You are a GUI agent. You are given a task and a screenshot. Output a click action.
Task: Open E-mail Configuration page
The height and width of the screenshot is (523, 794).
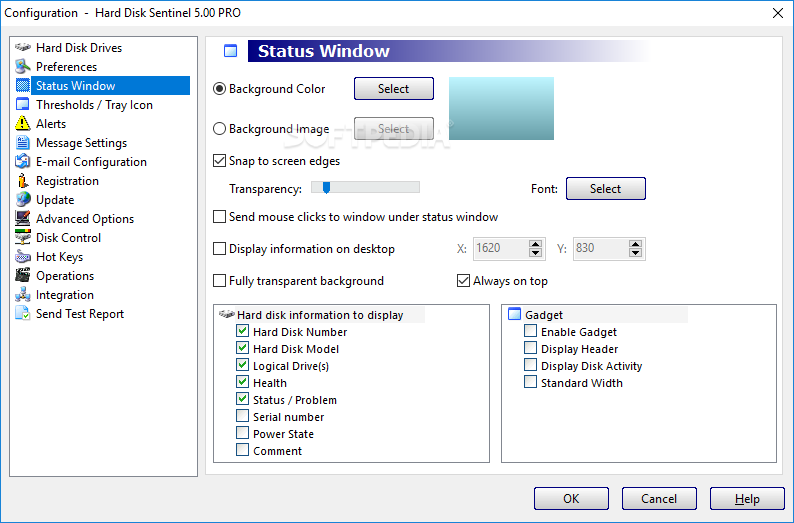[91, 162]
